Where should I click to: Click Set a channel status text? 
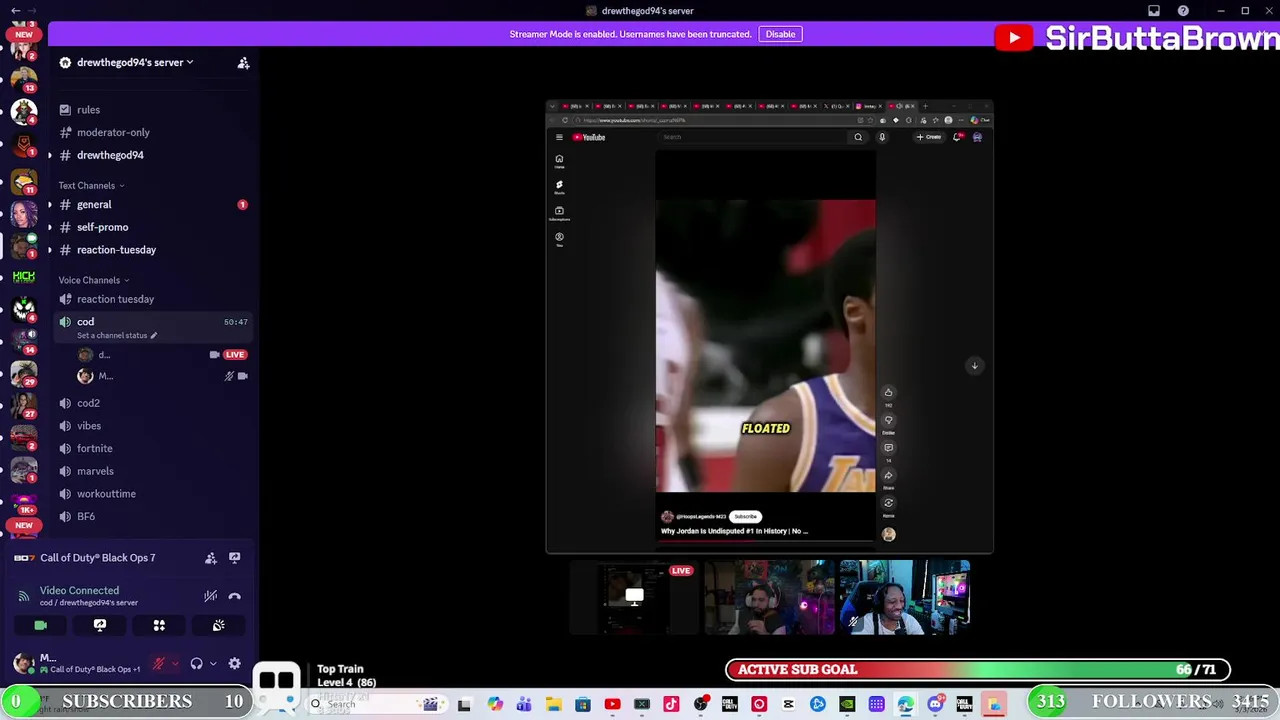point(112,335)
